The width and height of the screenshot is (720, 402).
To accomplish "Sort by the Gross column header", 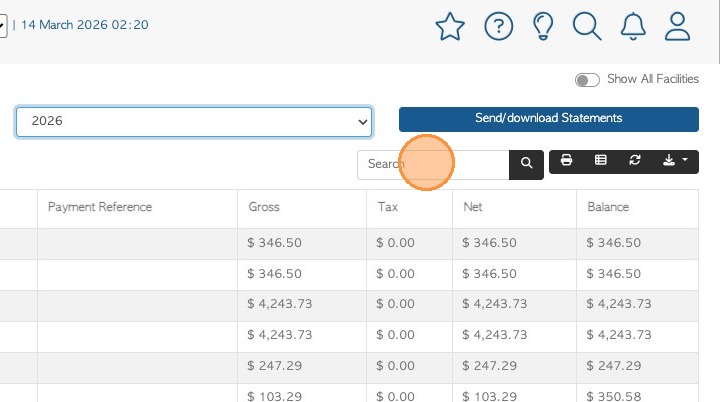I will pyautogui.click(x=265, y=207).
